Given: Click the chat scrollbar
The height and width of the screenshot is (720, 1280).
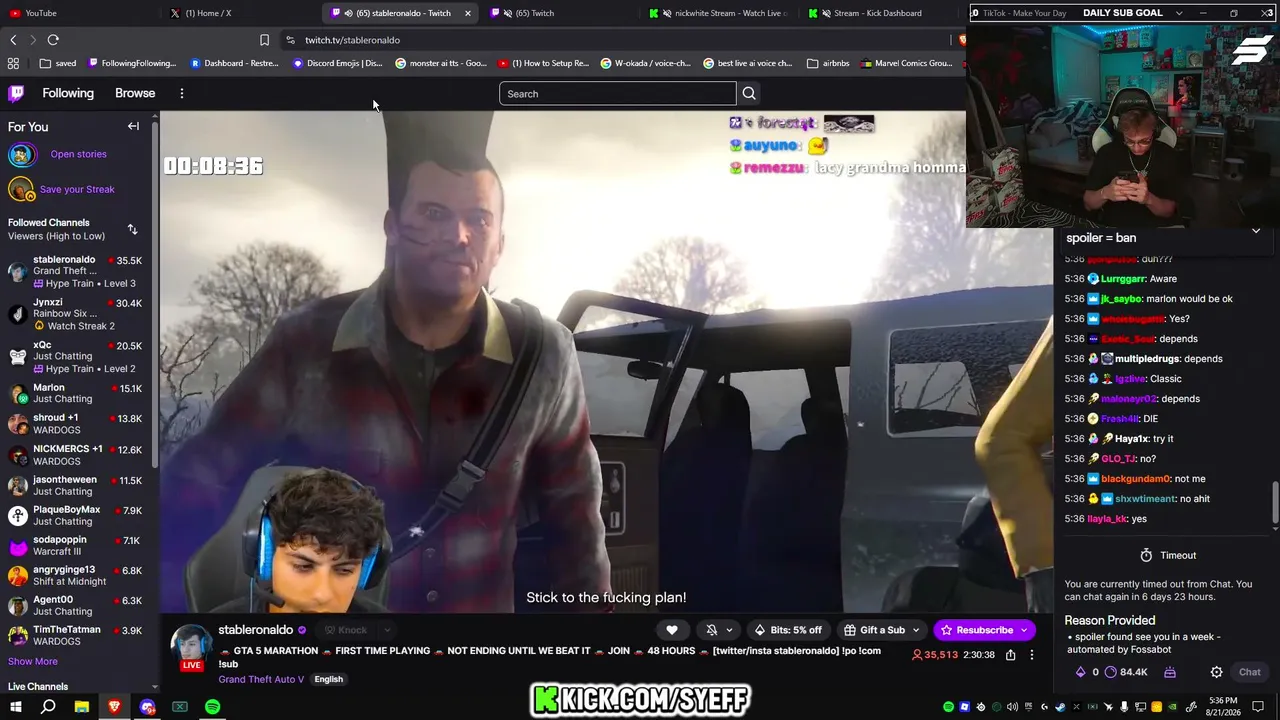Looking at the screenshot, I should click(x=1275, y=502).
